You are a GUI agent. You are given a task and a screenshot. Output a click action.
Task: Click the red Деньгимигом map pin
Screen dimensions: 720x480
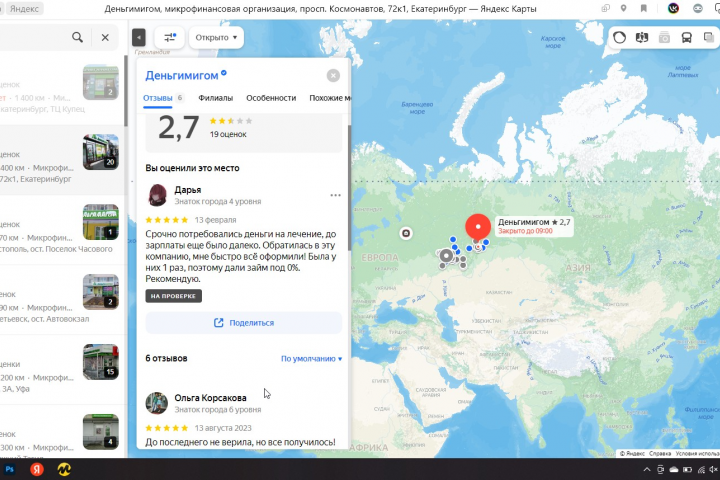point(478,228)
